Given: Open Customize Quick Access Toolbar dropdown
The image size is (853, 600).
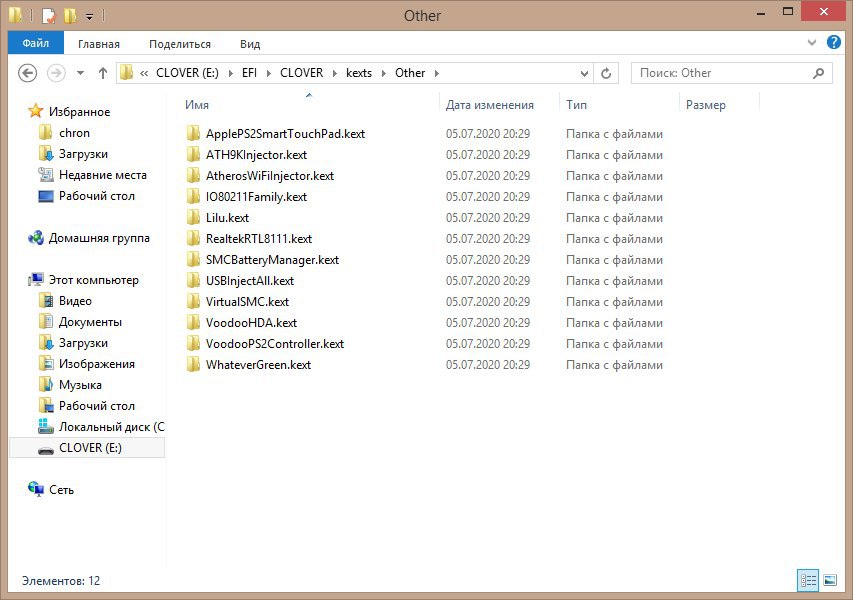Looking at the screenshot, I should coord(89,17).
